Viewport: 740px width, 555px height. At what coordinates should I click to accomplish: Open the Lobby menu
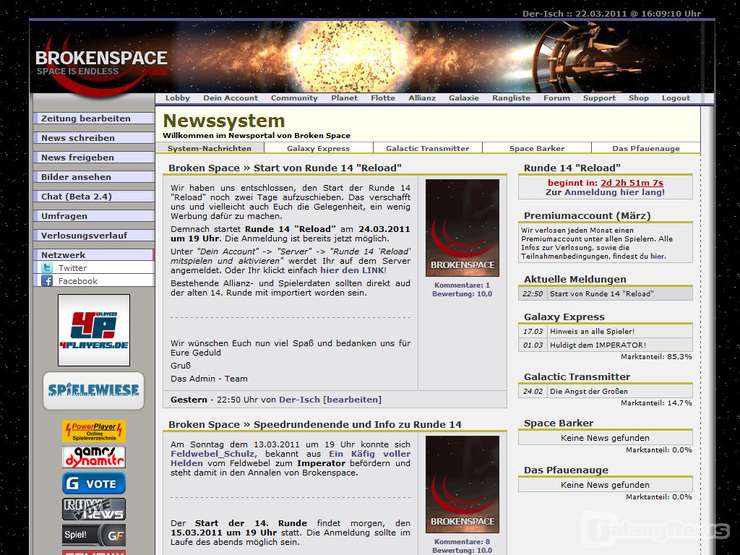tap(177, 98)
